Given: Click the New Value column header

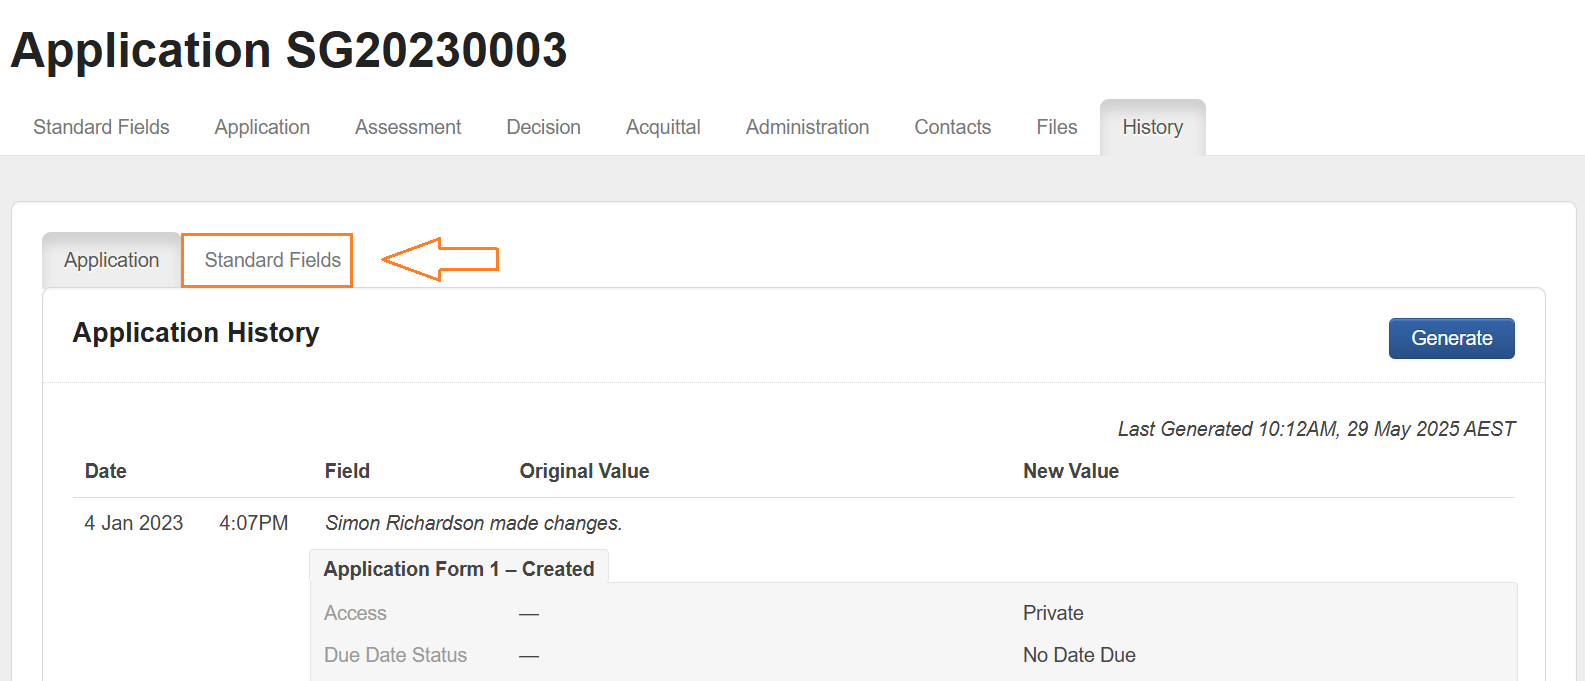Looking at the screenshot, I should click(1070, 471).
